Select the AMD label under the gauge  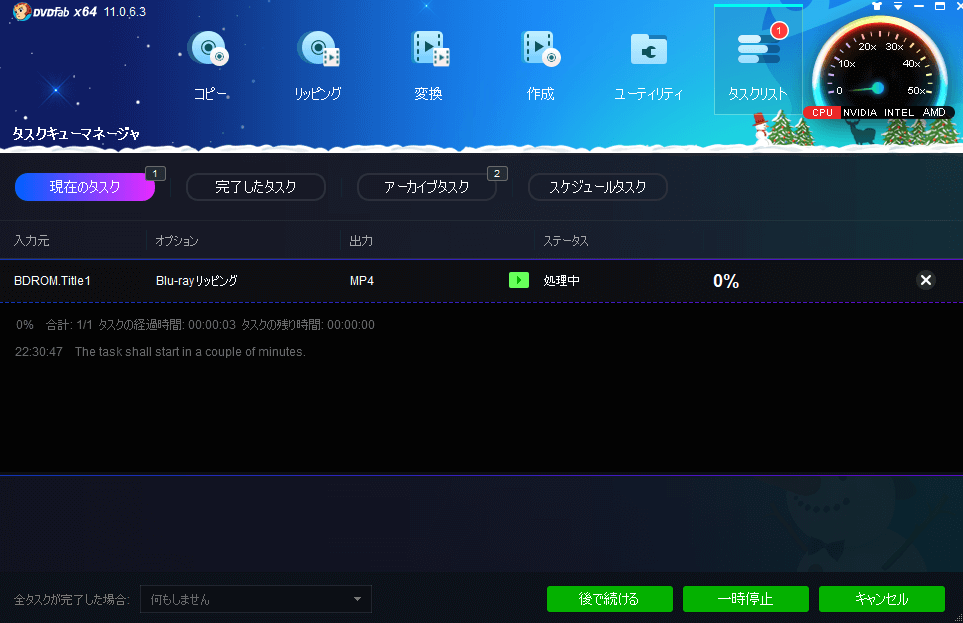click(934, 112)
